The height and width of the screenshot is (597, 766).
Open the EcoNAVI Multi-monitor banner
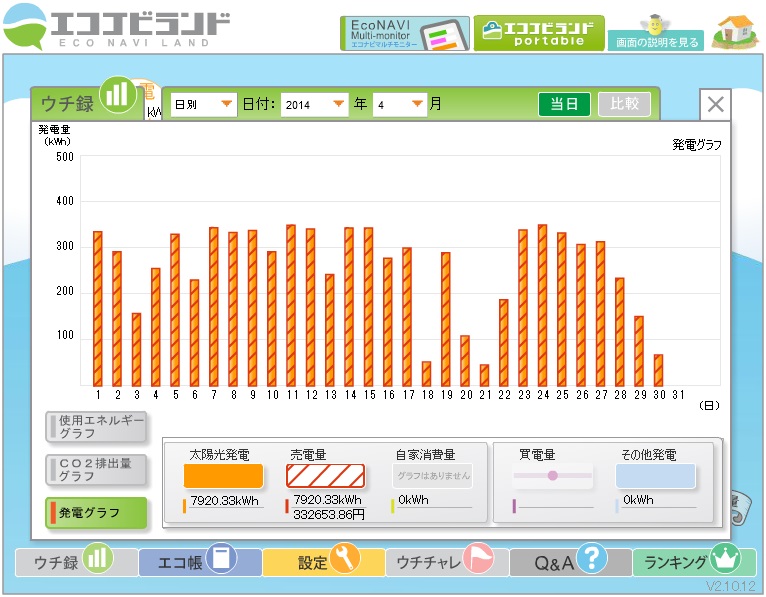click(405, 33)
